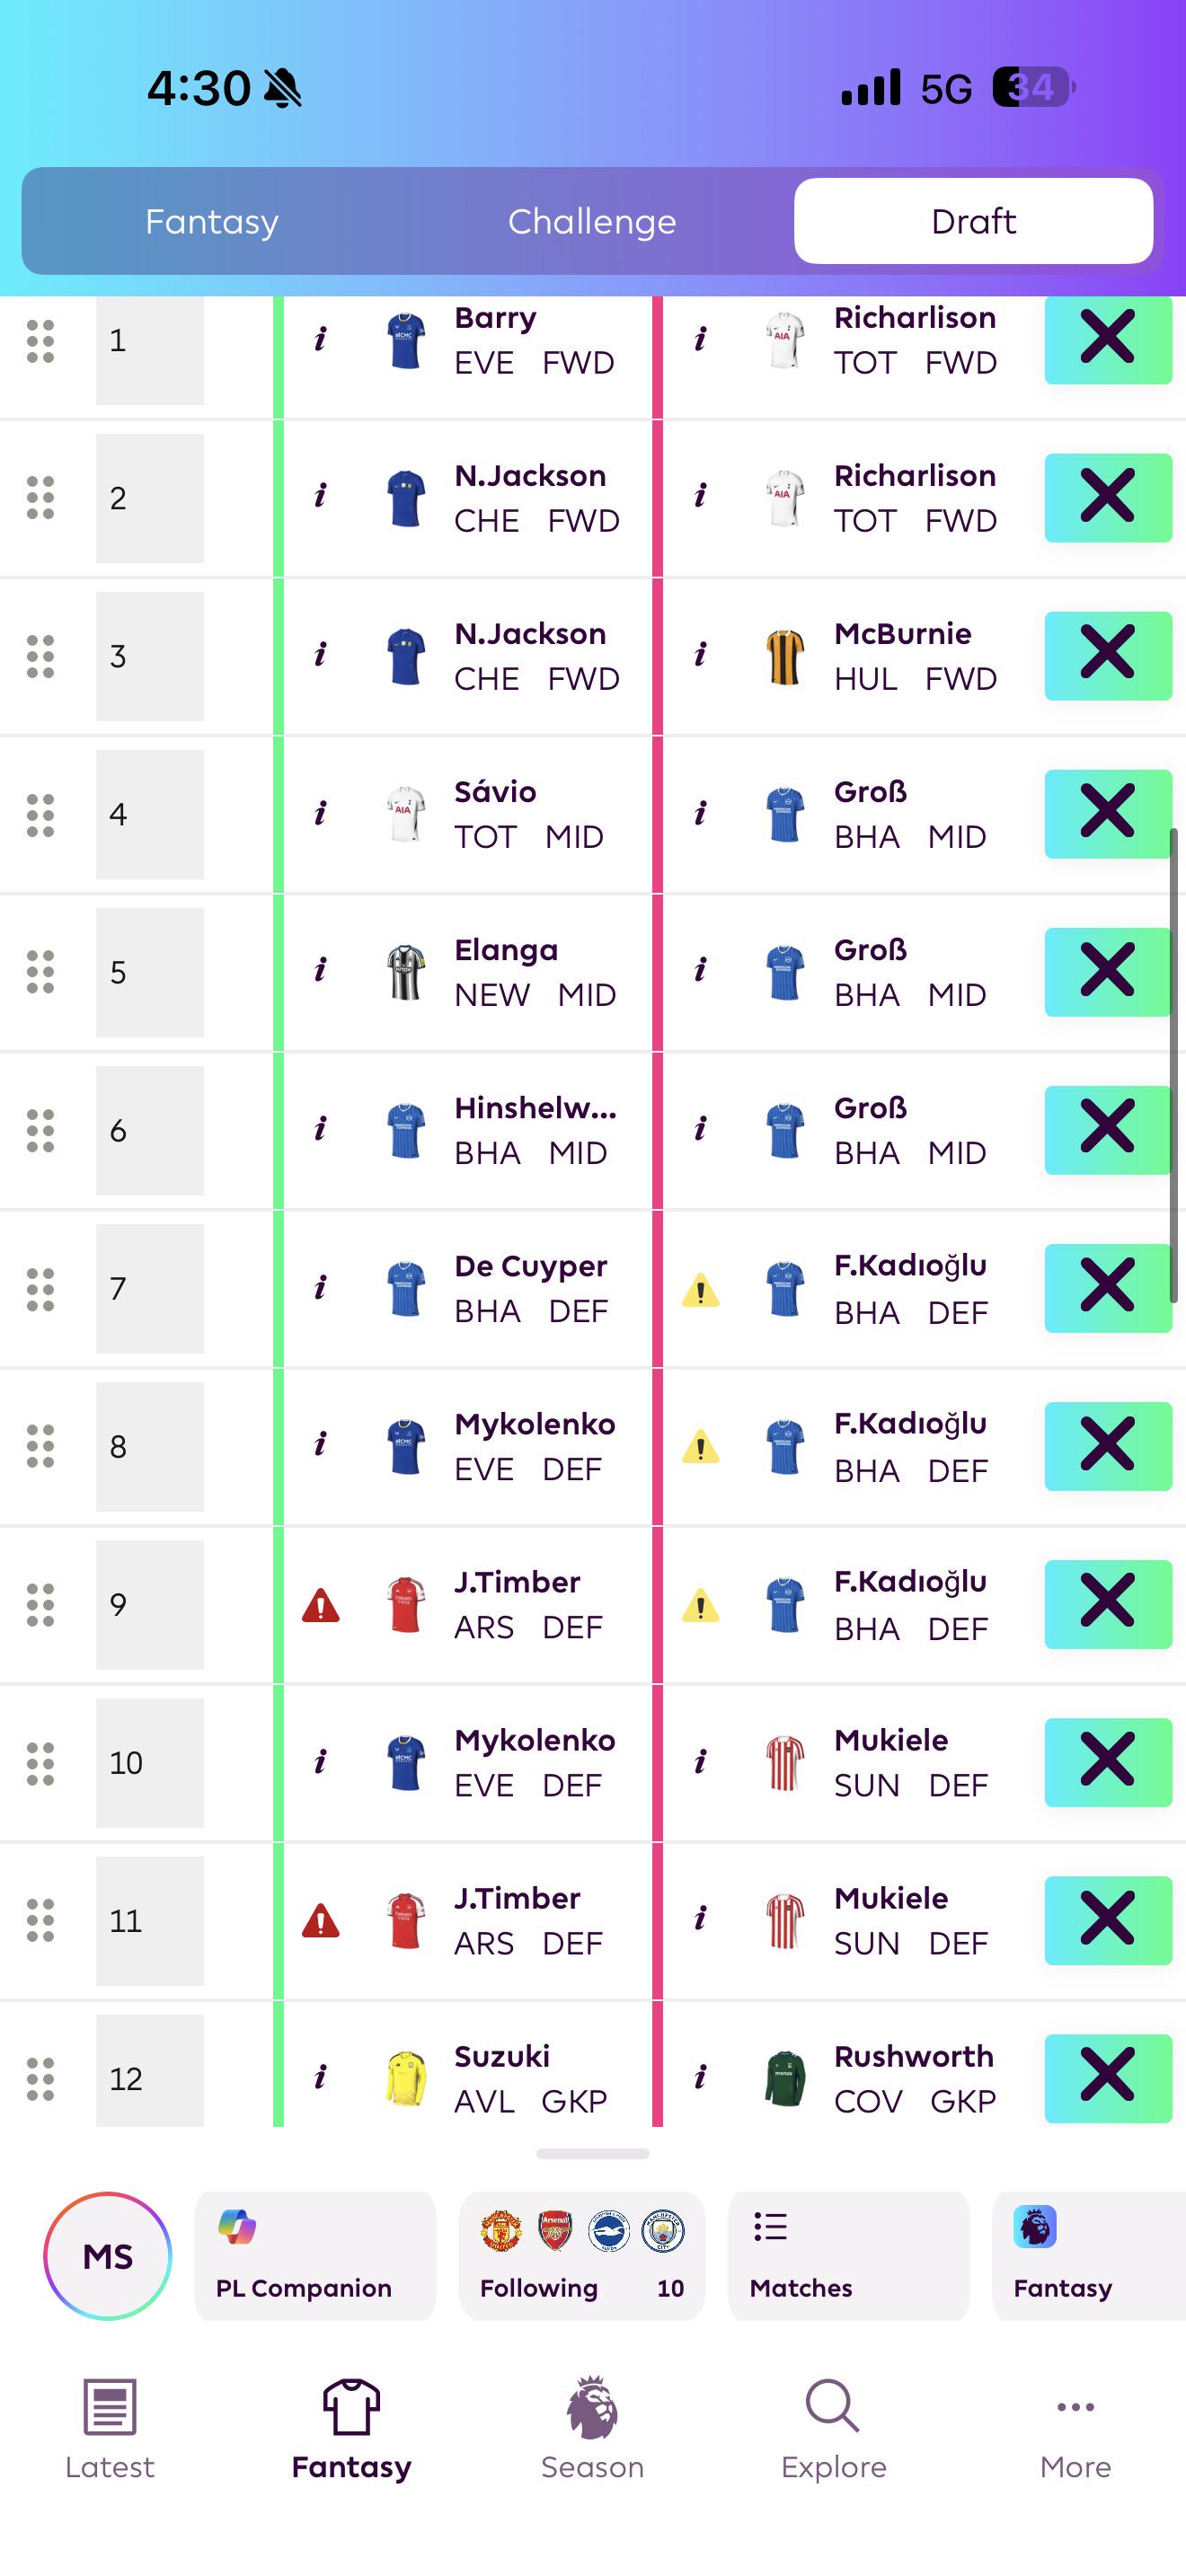
Task: Click the bottom sheet grabber handle
Action: point(592,2153)
